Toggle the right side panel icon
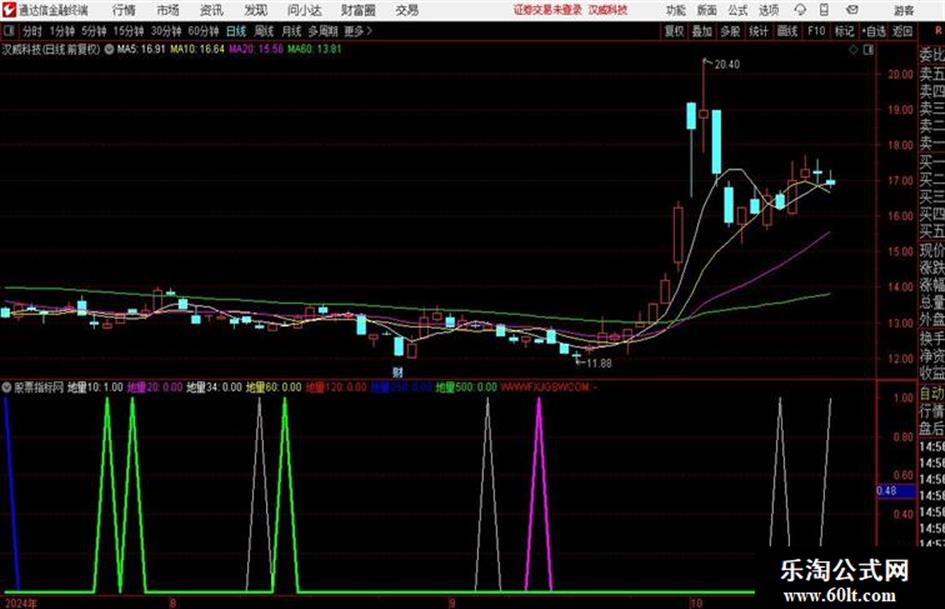 coord(868,50)
